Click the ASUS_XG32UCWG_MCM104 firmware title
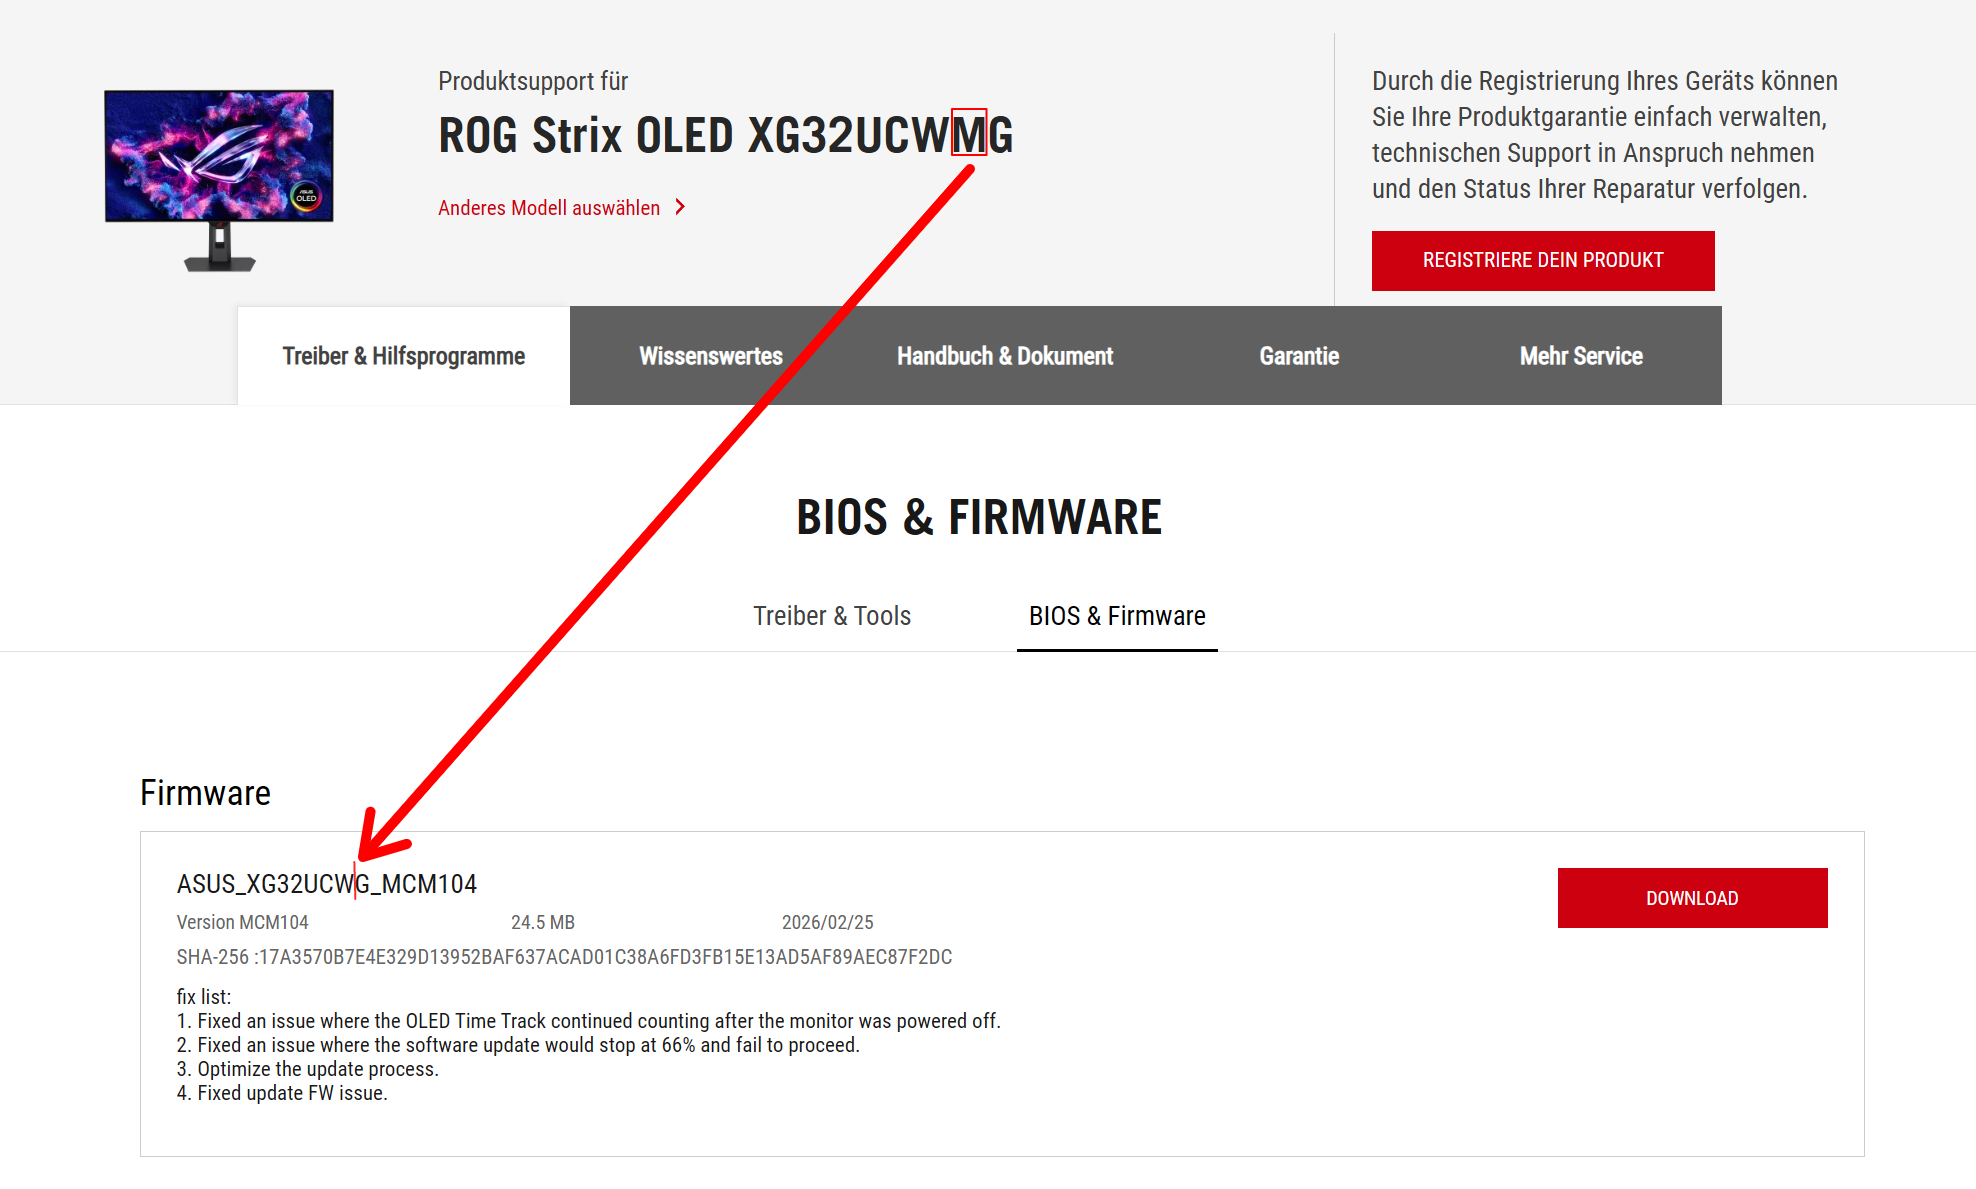 pos(326,884)
